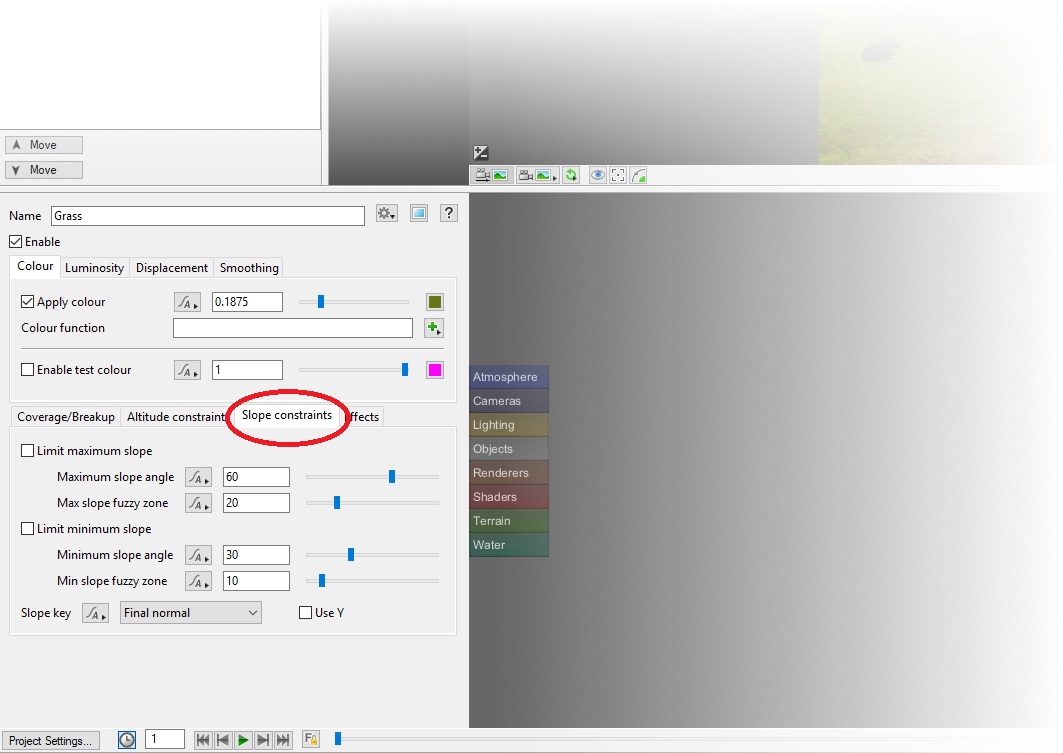Open the Renderers node group

click(508, 473)
